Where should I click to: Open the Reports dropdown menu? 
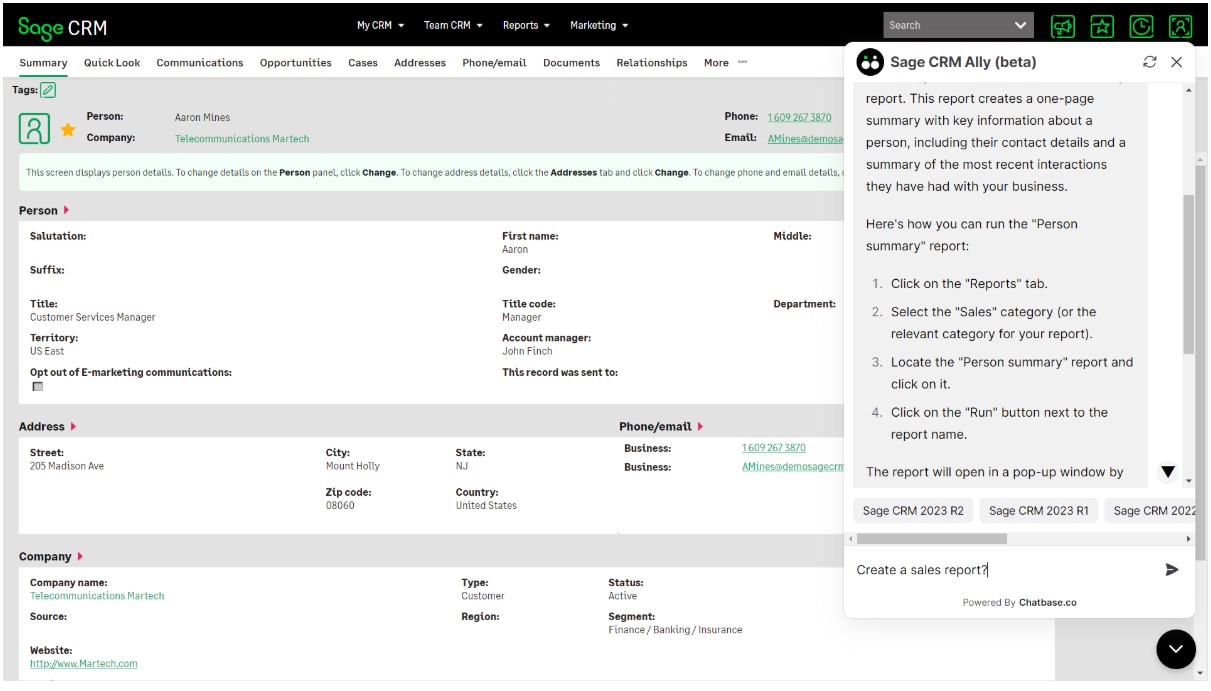[526, 25]
